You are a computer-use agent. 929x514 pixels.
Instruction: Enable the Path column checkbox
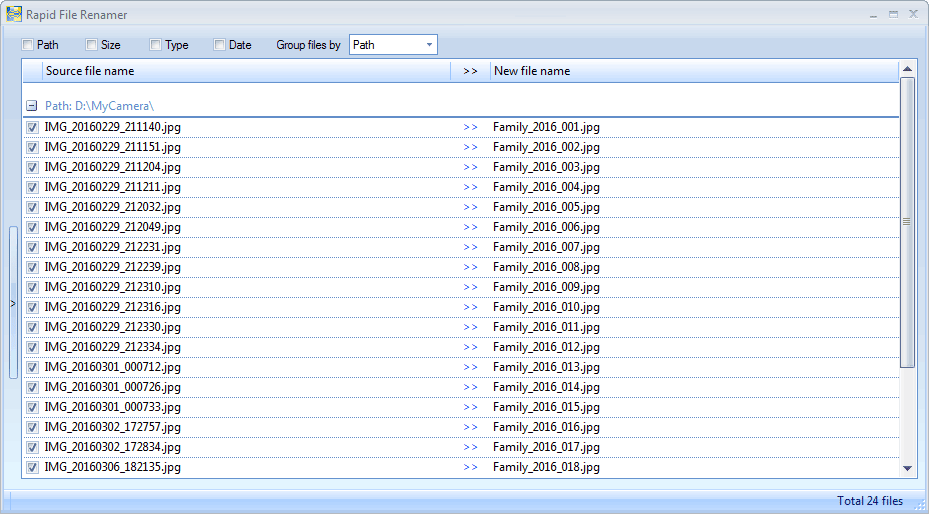28,45
